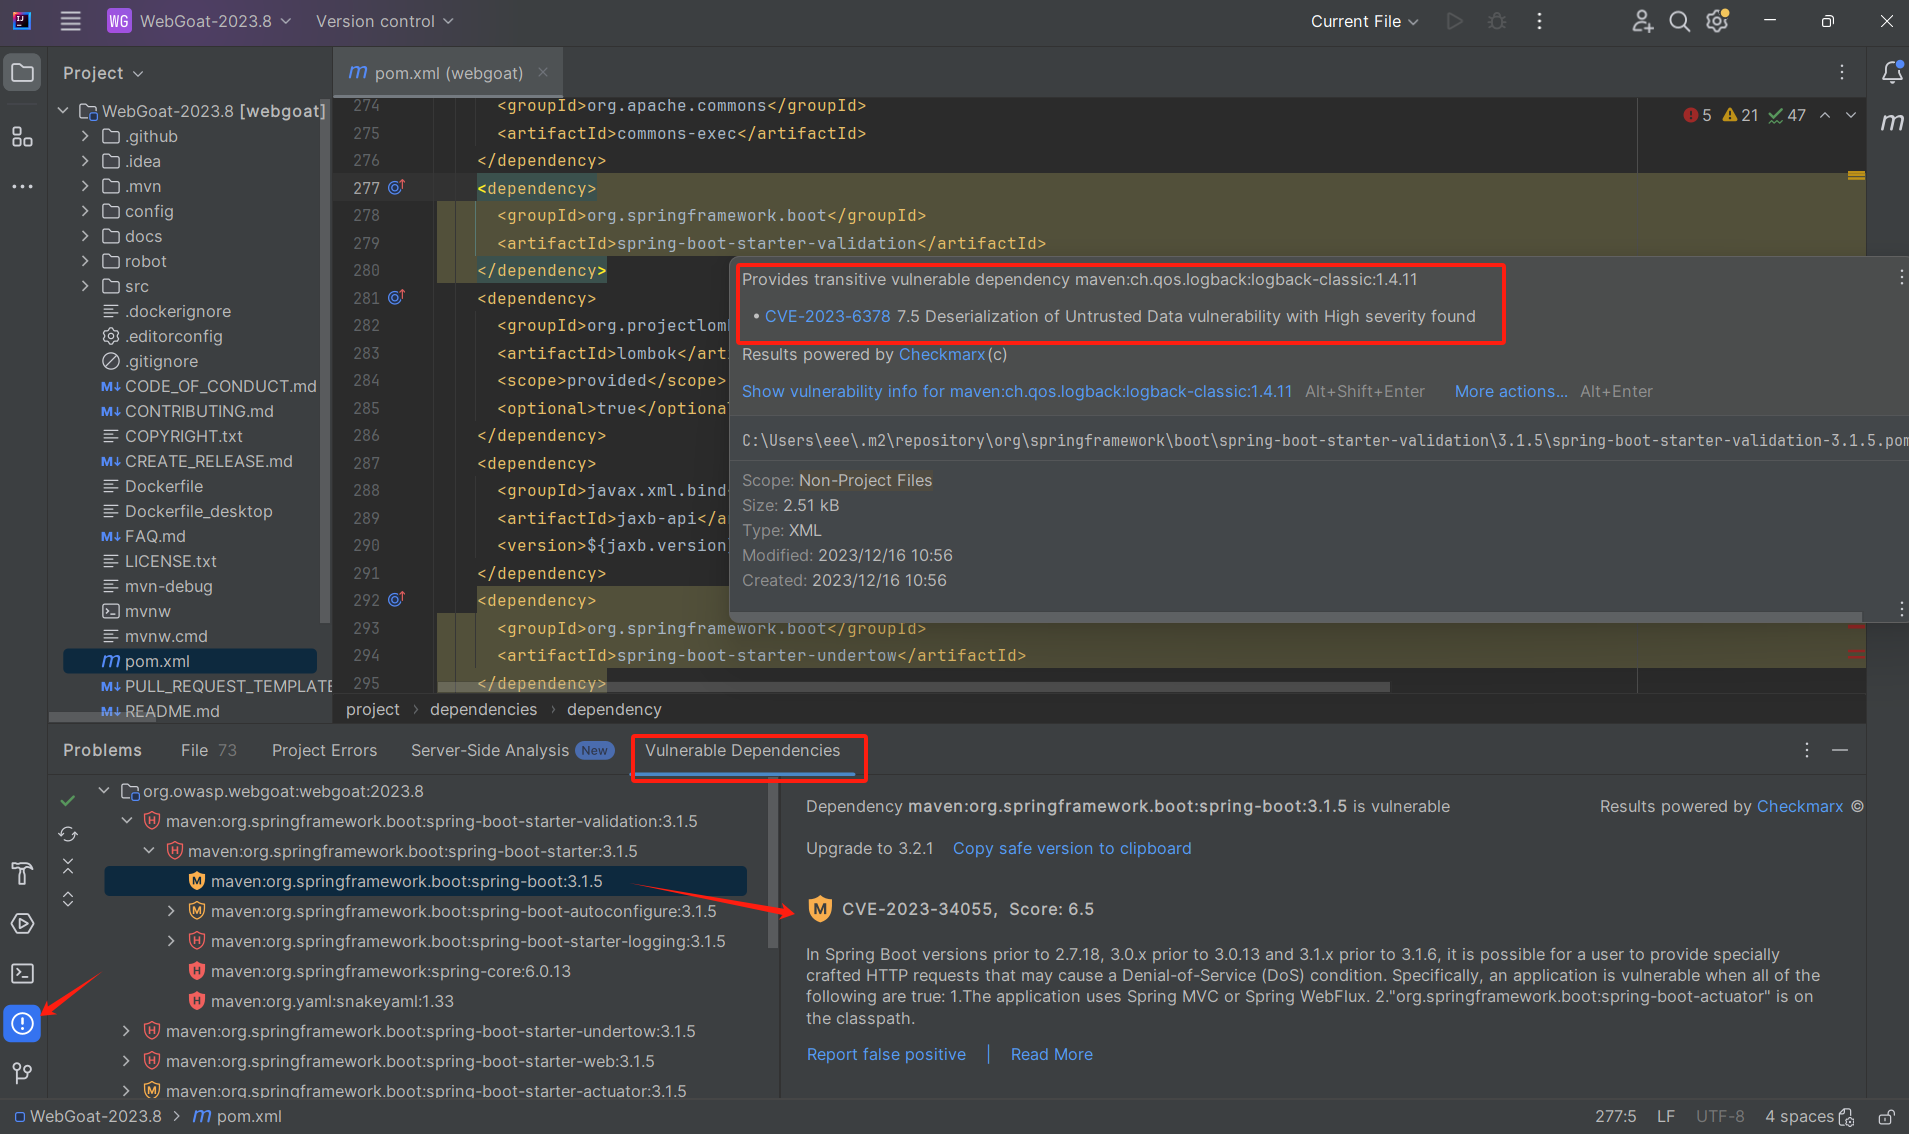Open the Build hammer tool window
The image size is (1909, 1134).
pyautogui.click(x=22, y=873)
